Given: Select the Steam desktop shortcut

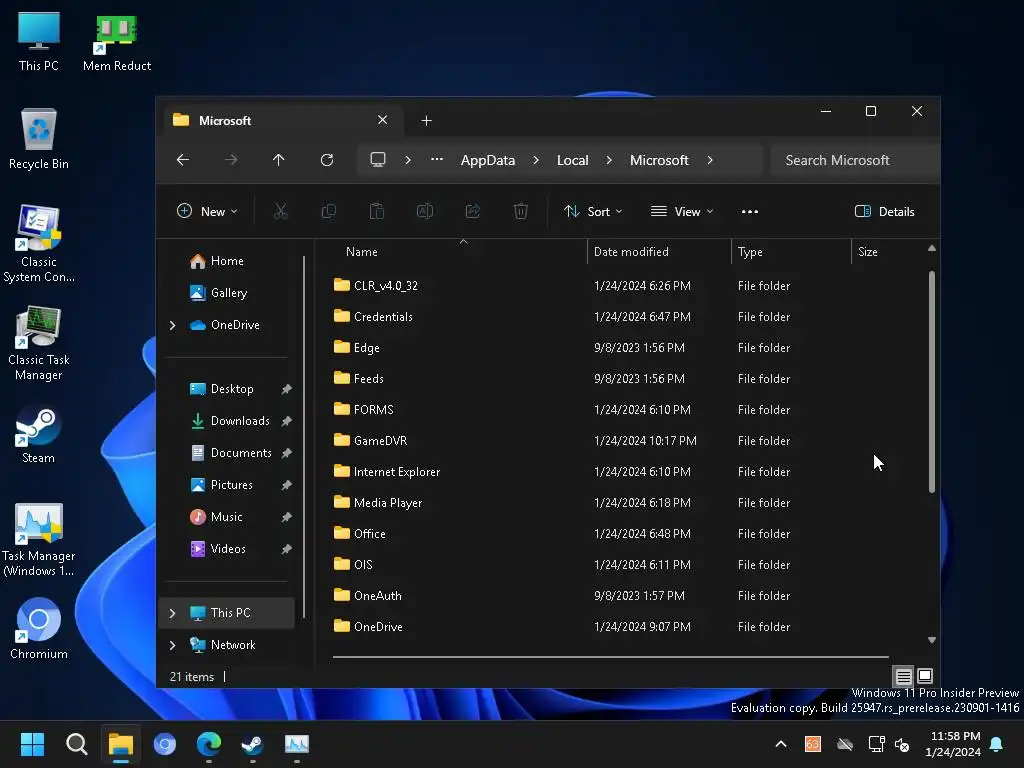Looking at the screenshot, I should pyautogui.click(x=39, y=435).
